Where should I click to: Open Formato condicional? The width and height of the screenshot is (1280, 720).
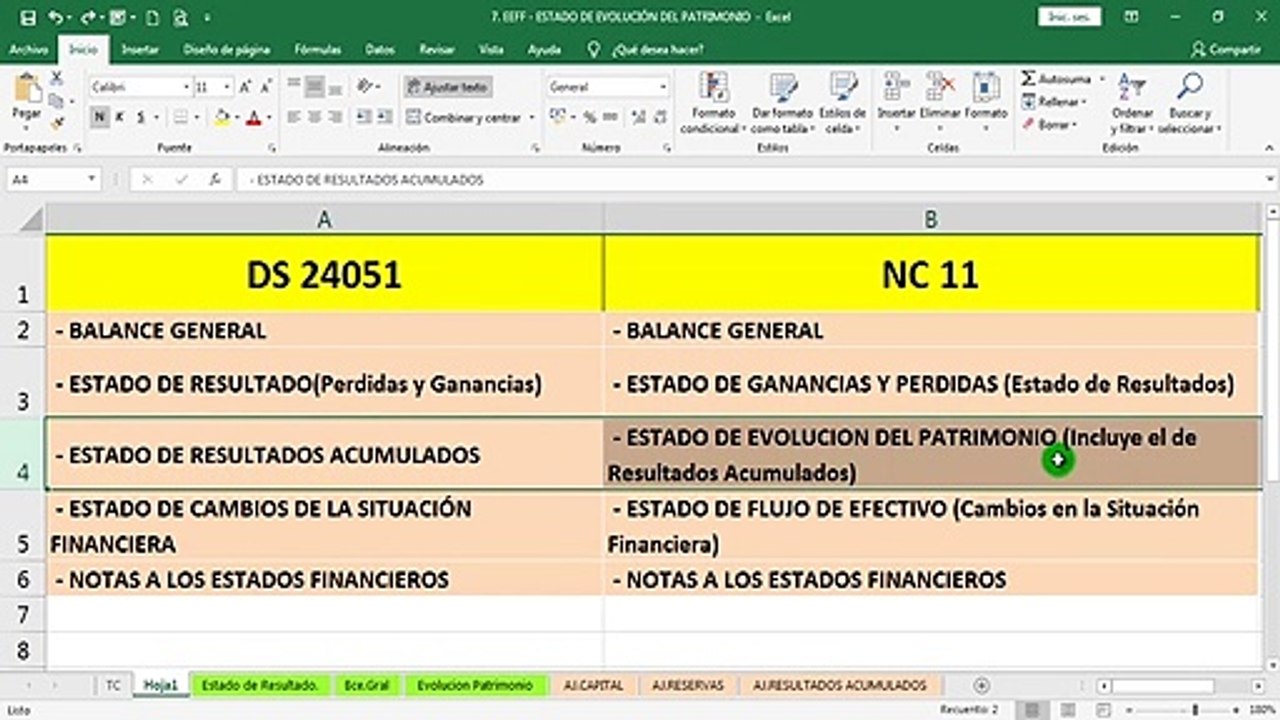pos(714,103)
